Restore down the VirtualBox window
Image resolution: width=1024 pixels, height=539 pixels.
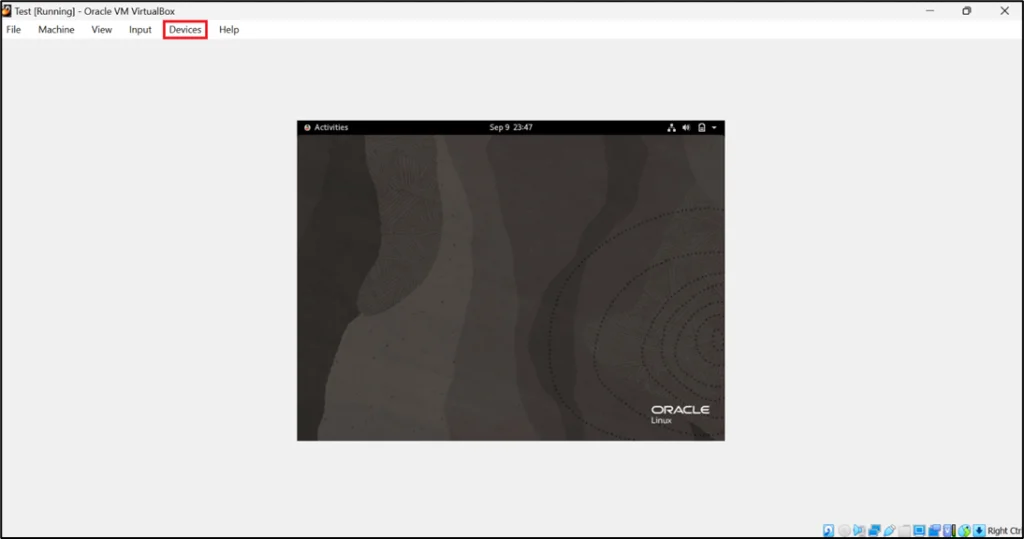pos(967,10)
